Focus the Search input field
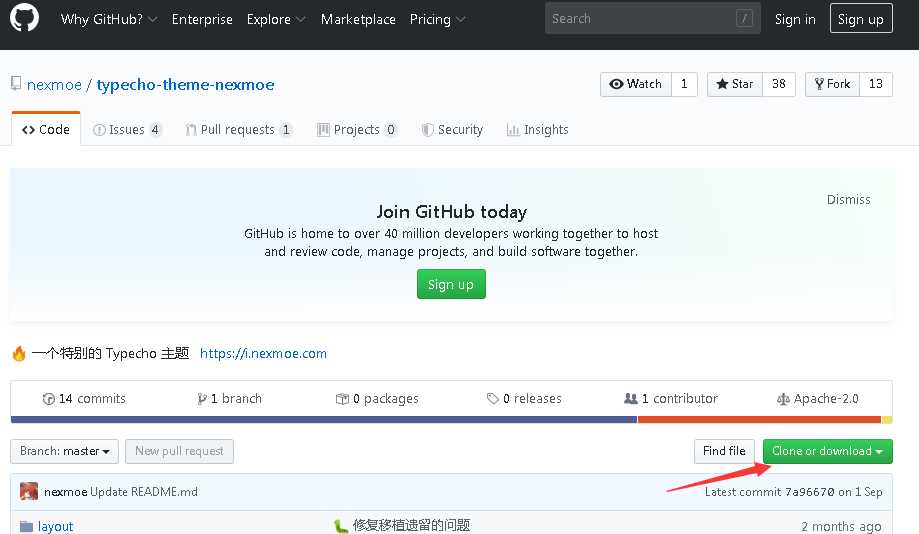919x534 pixels. click(652, 18)
